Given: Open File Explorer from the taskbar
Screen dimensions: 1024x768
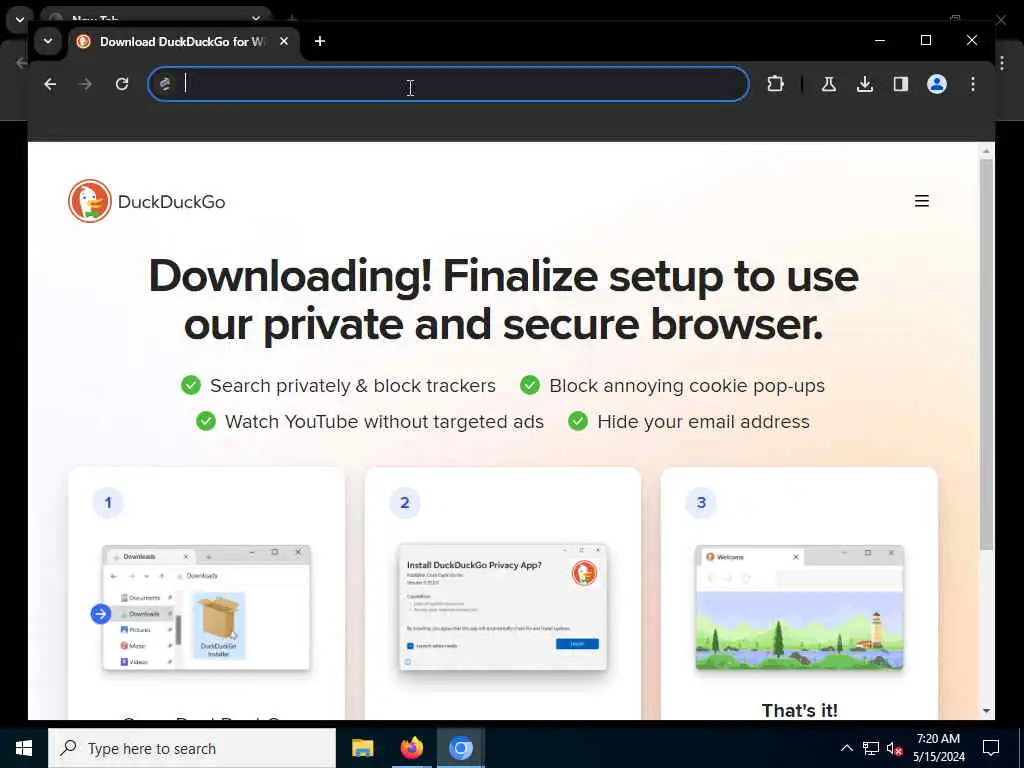Looking at the screenshot, I should 362,748.
